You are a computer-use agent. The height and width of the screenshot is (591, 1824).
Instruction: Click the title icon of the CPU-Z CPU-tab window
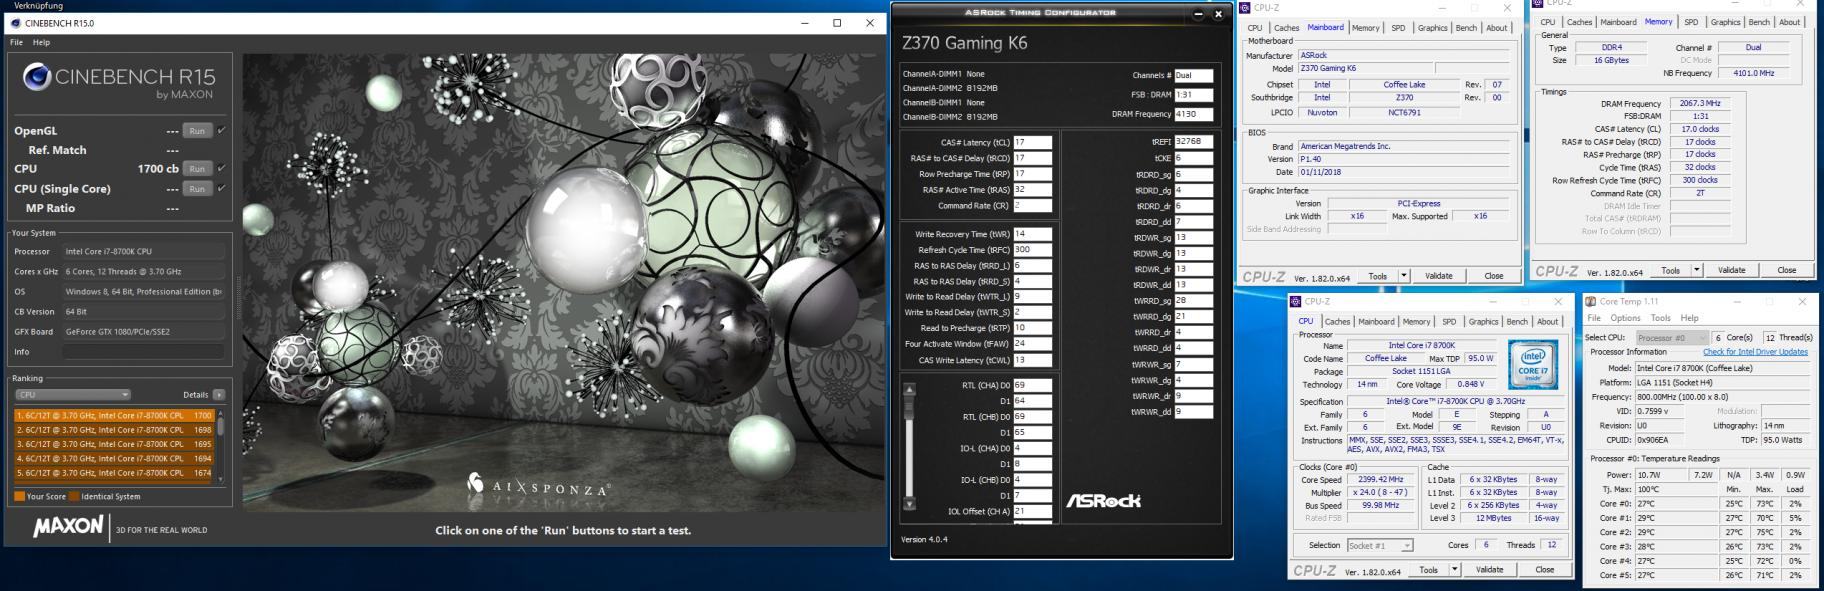pos(1296,301)
